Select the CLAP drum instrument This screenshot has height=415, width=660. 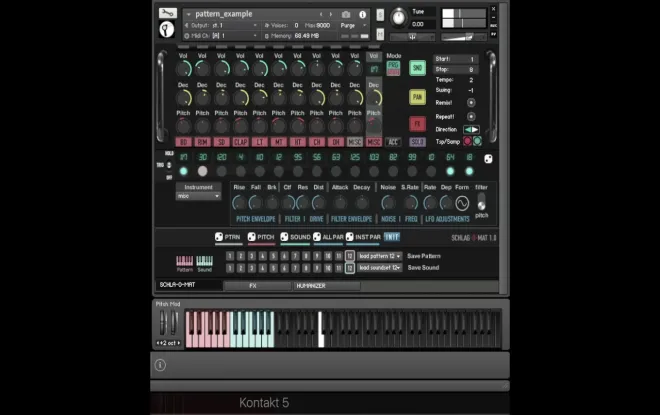click(240, 142)
